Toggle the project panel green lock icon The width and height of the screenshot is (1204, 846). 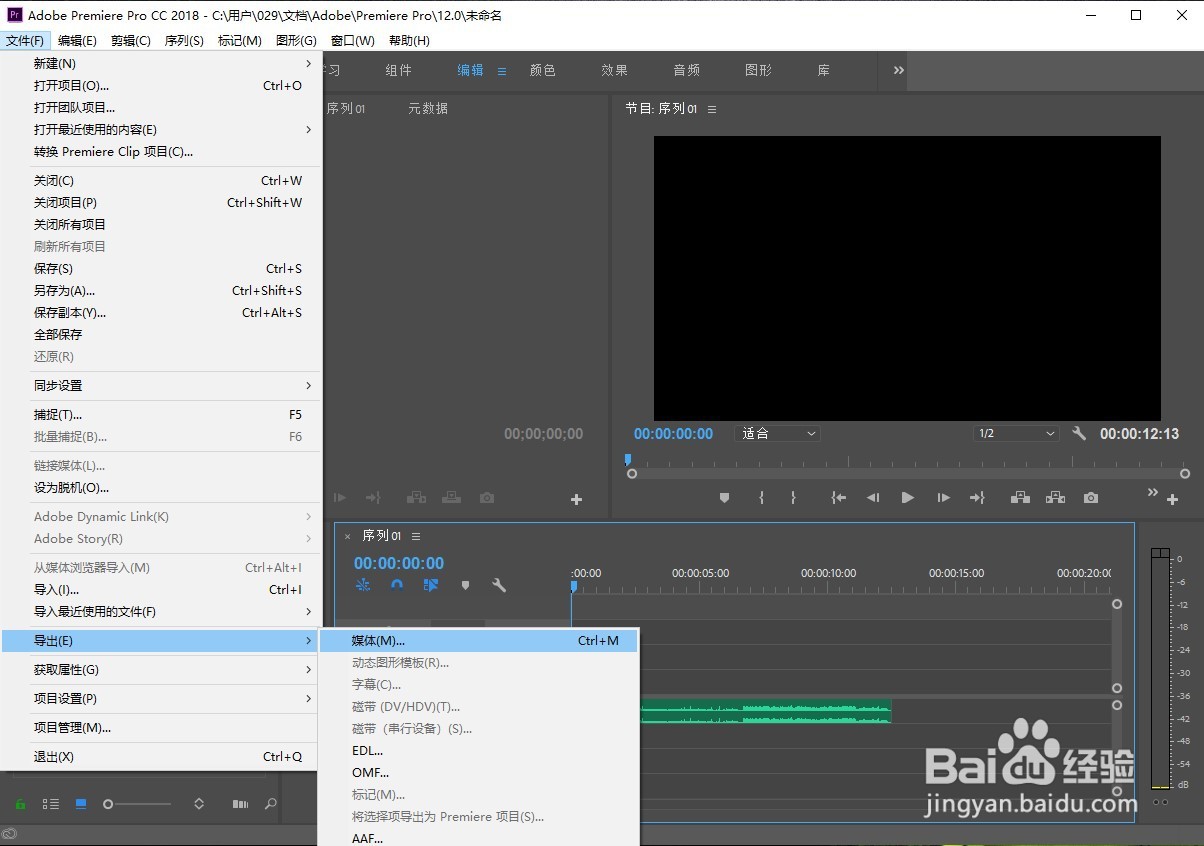pos(20,804)
